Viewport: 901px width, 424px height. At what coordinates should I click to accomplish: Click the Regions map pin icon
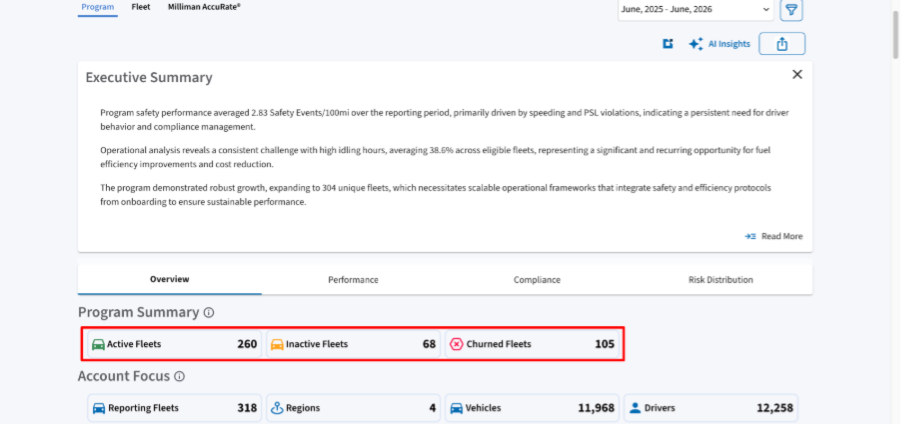pyautogui.click(x=277, y=408)
